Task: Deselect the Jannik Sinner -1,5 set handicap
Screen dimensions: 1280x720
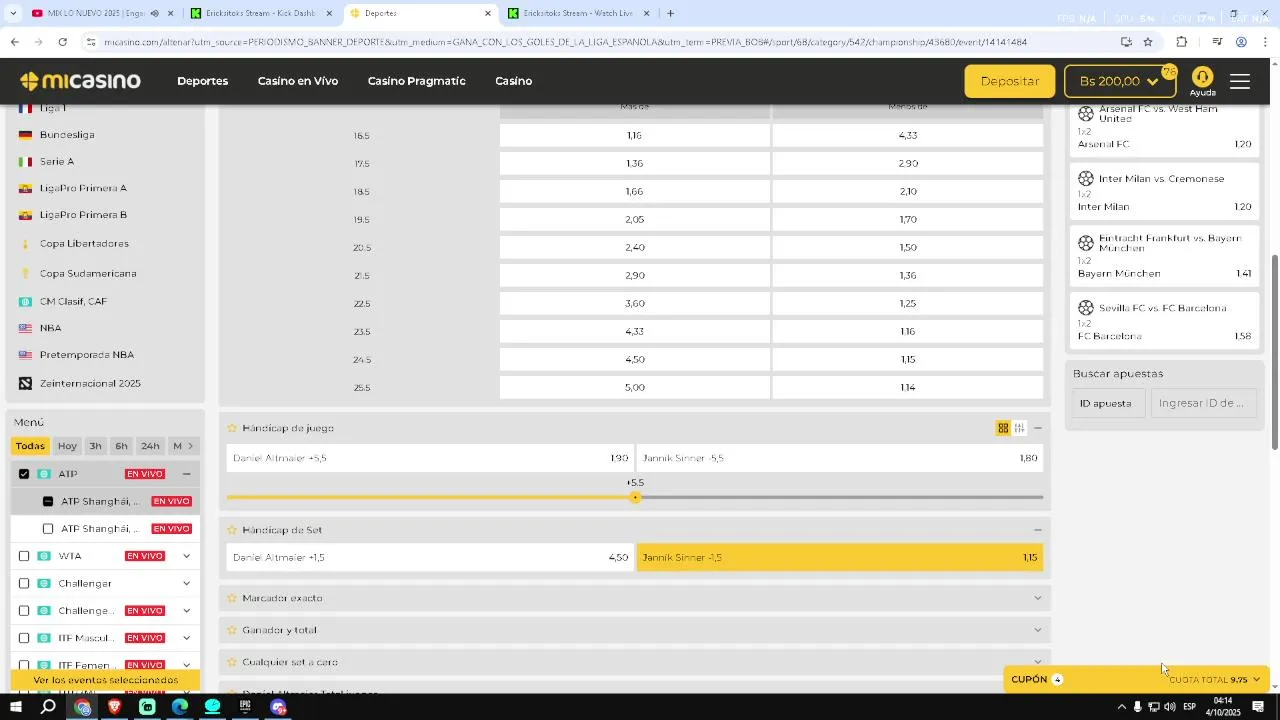Action: pyautogui.click(x=840, y=557)
